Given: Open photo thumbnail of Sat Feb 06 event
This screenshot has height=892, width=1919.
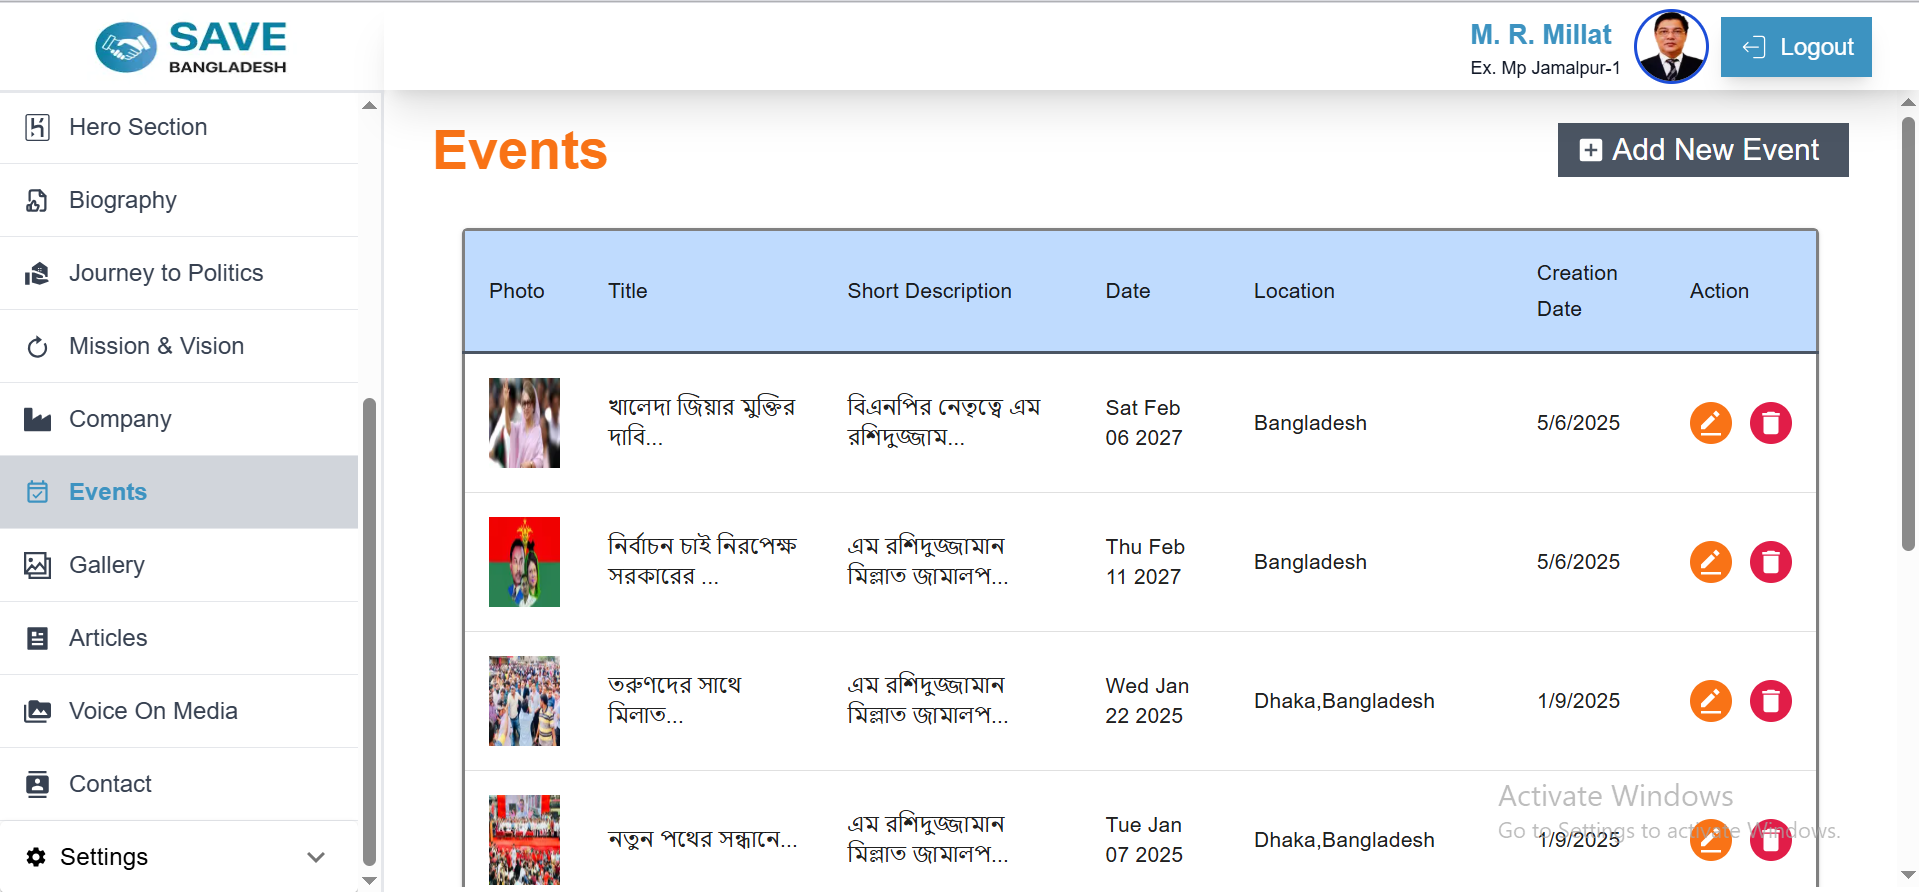Looking at the screenshot, I should (x=524, y=423).
